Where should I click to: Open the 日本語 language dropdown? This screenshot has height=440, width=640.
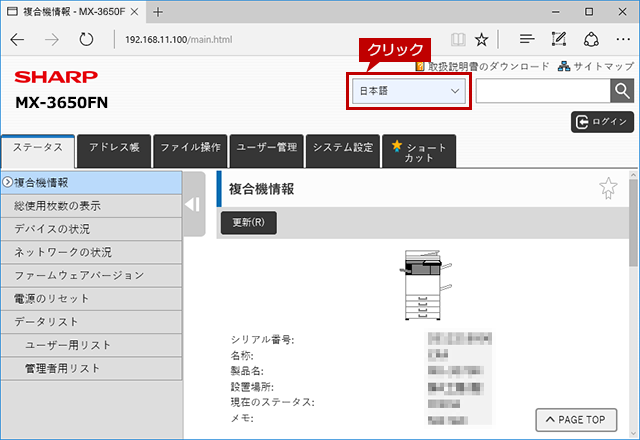coord(409,91)
